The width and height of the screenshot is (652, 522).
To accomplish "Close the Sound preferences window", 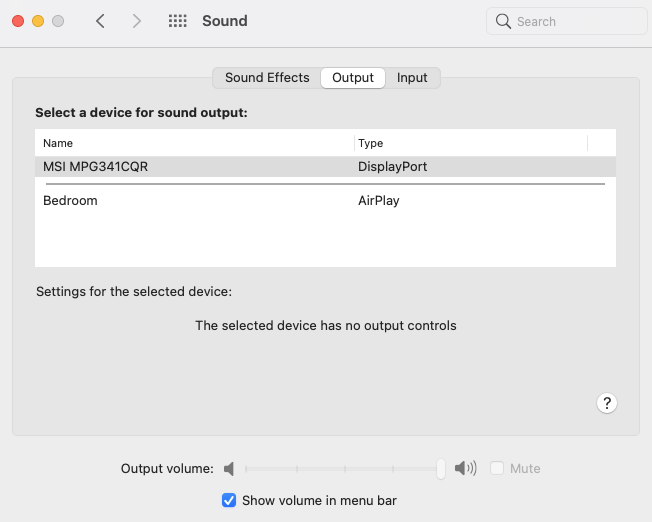I will coord(18,21).
